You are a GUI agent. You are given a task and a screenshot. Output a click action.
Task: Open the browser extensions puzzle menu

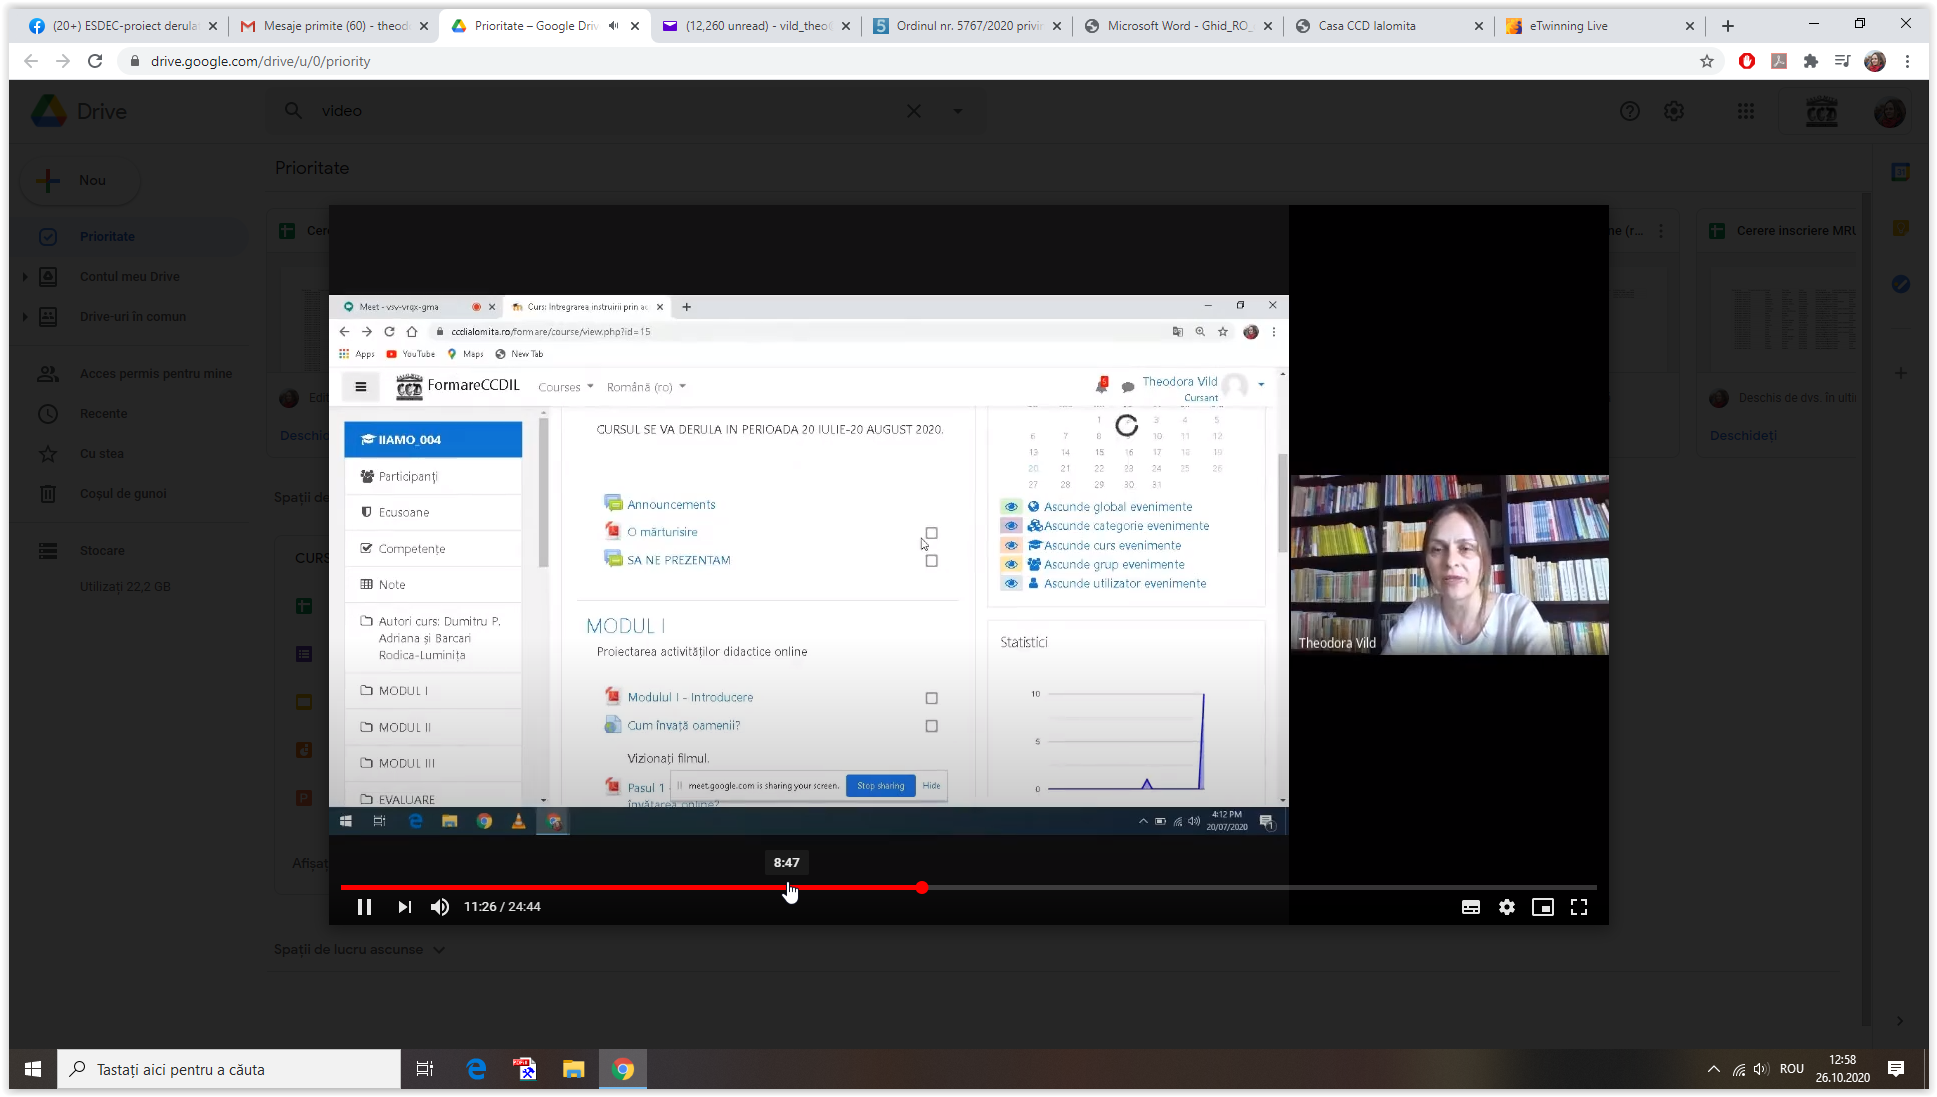pyautogui.click(x=1811, y=61)
